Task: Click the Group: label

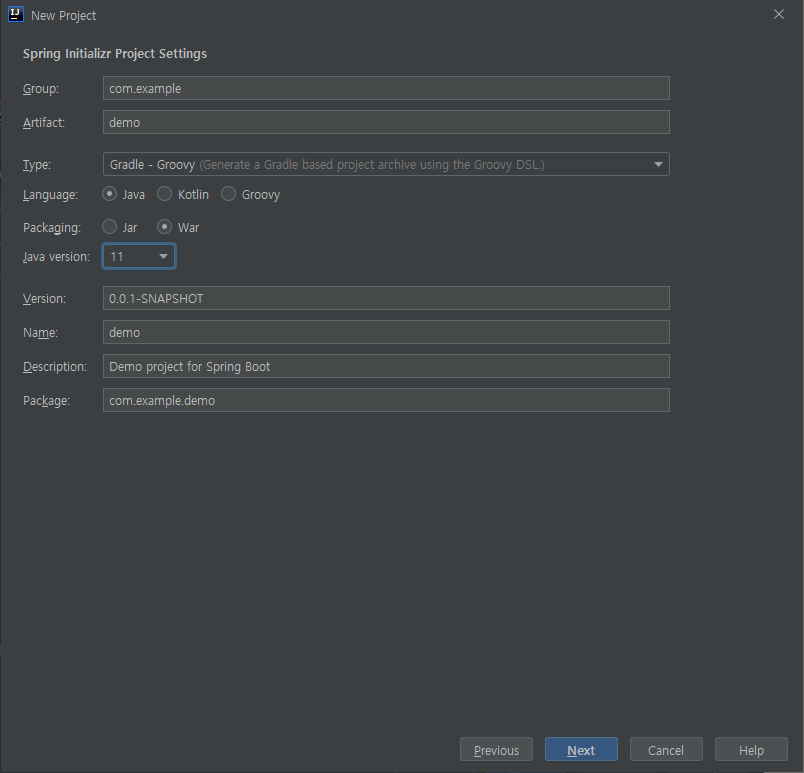Action: click(41, 89)
